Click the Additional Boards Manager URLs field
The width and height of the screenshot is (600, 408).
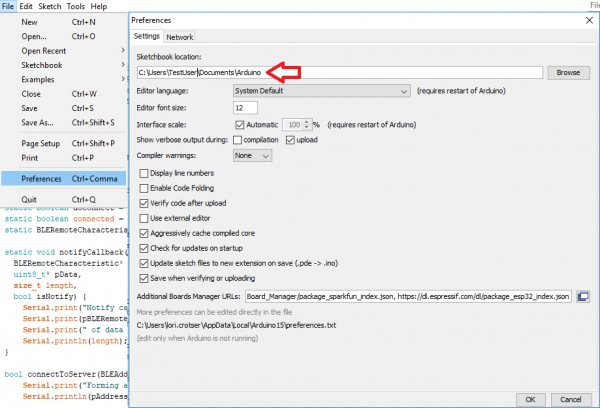(x=408, y=297)
